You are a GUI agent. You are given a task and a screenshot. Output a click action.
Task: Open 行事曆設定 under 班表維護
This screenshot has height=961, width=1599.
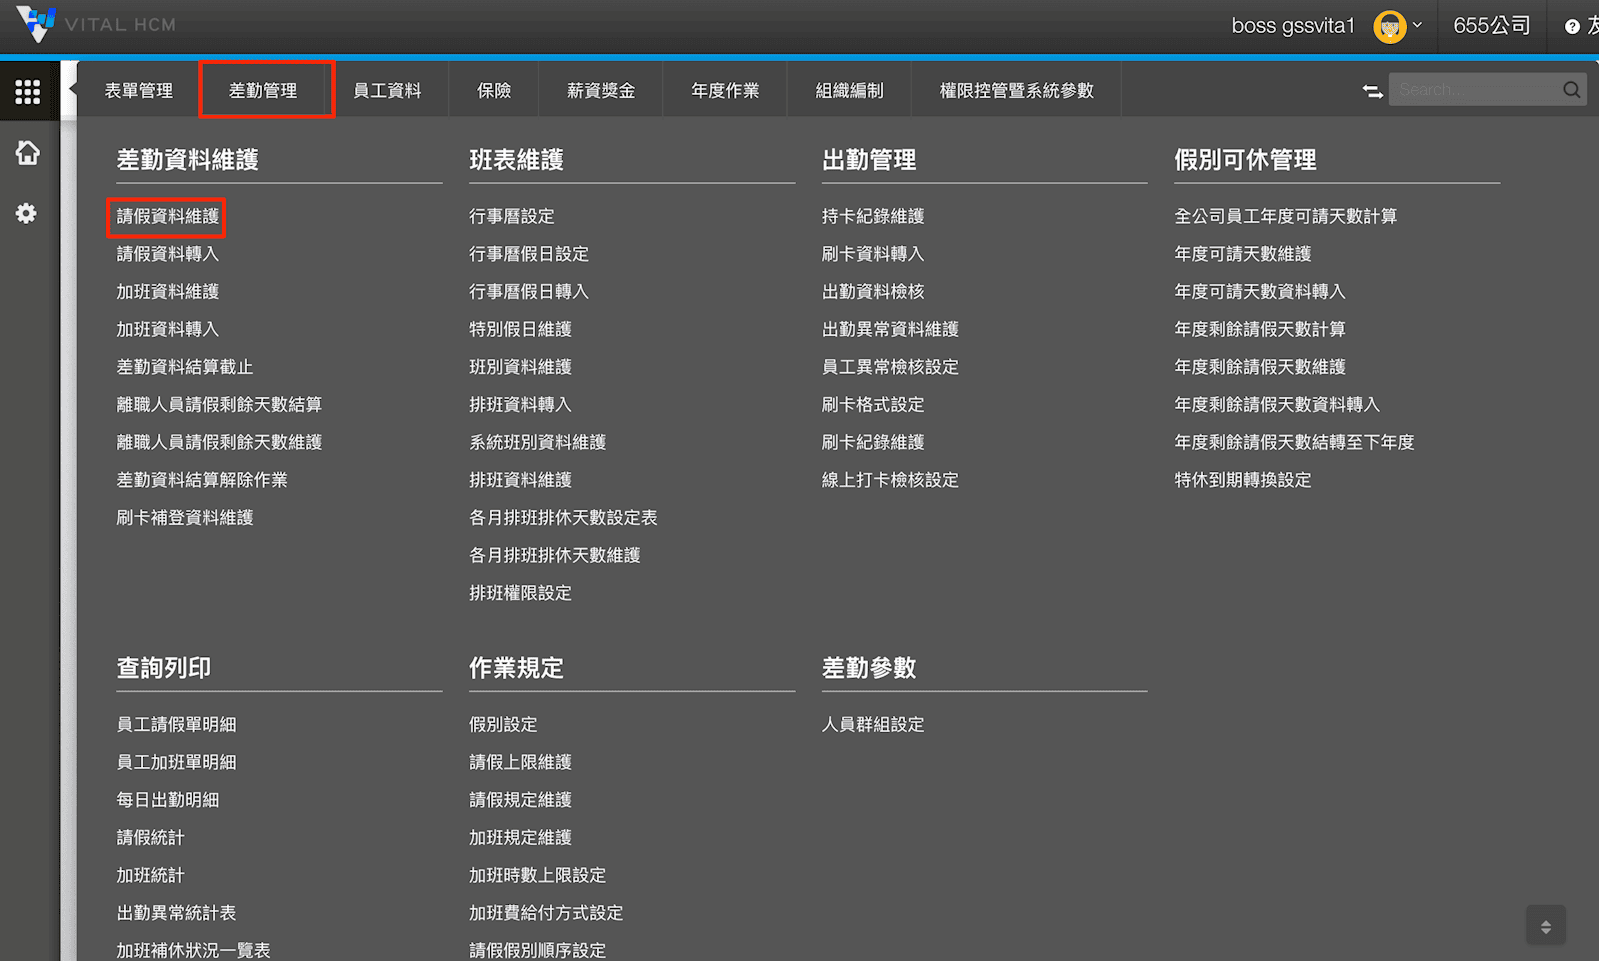pyautogui.click(x=511, y=216)
